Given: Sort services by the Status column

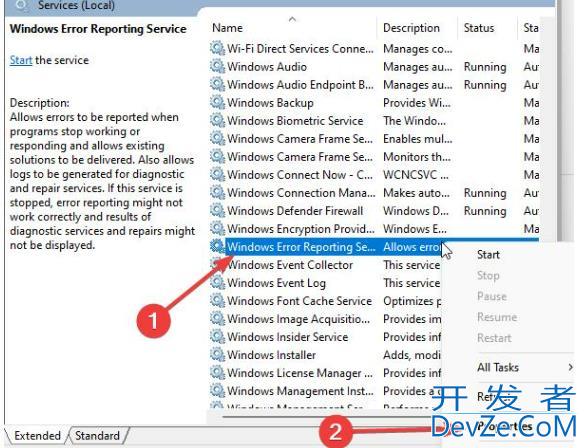Looking at the screenshot, I should (x=479, y=28).
